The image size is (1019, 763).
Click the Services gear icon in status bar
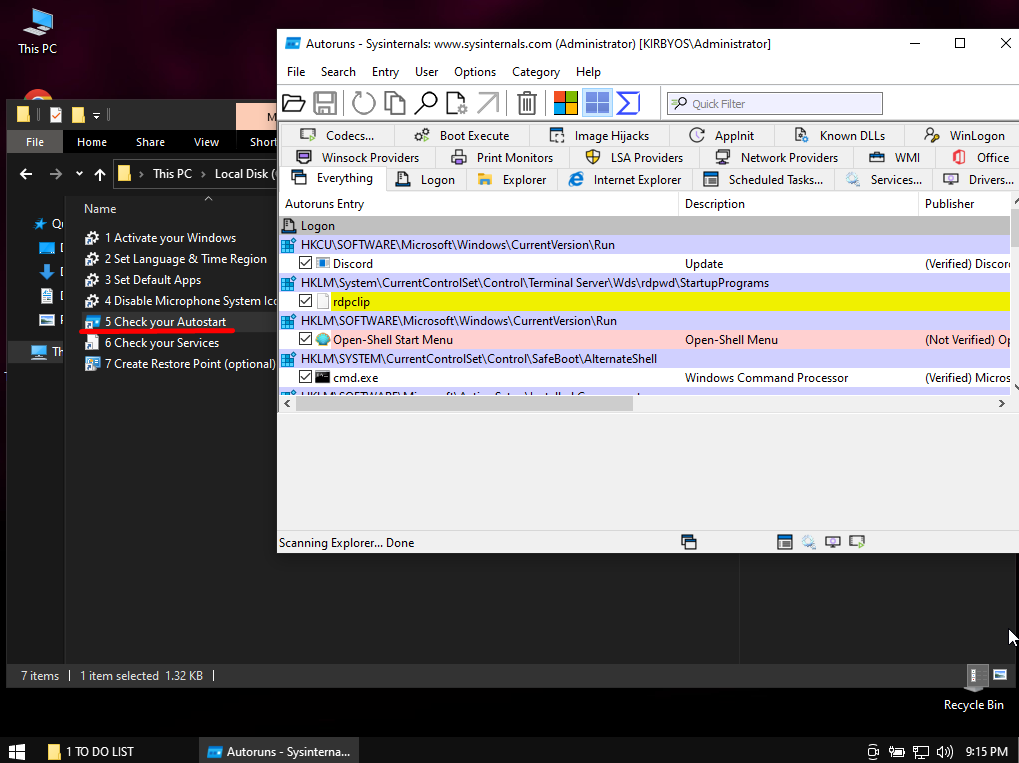coord(808,541)
